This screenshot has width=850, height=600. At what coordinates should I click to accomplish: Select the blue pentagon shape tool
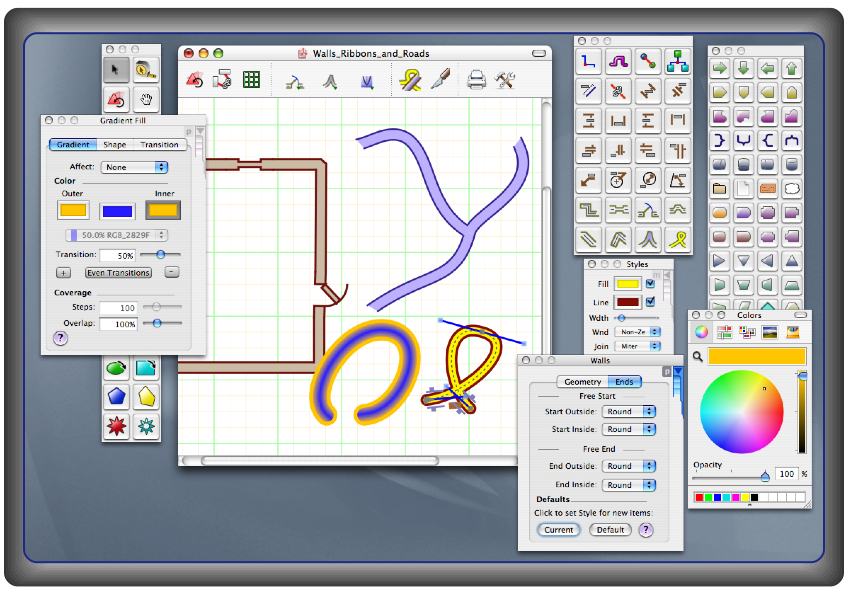[x=116, y=397]
